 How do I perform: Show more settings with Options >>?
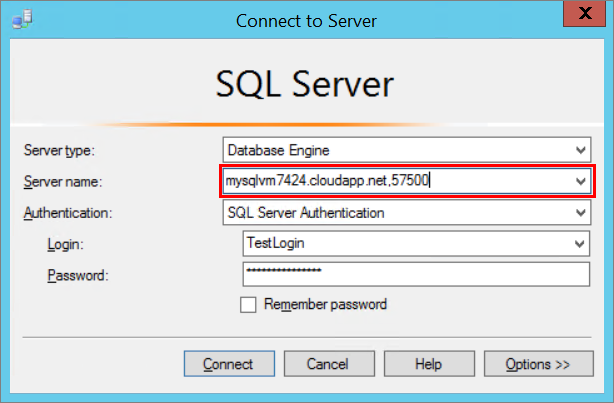537,364
